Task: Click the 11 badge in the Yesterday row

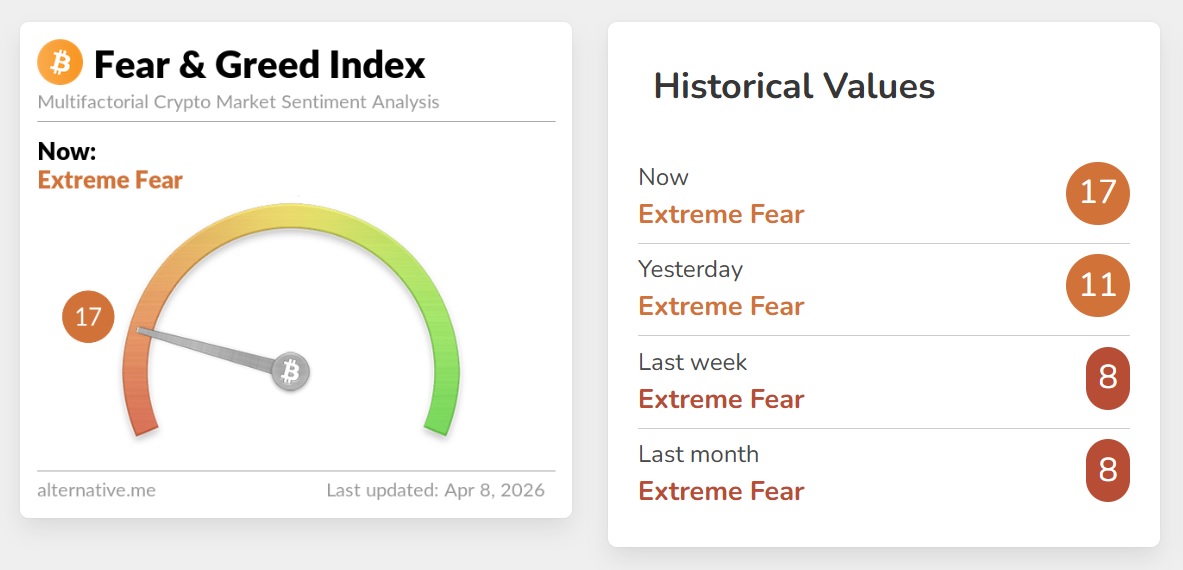Action: tap(1098, 285)
